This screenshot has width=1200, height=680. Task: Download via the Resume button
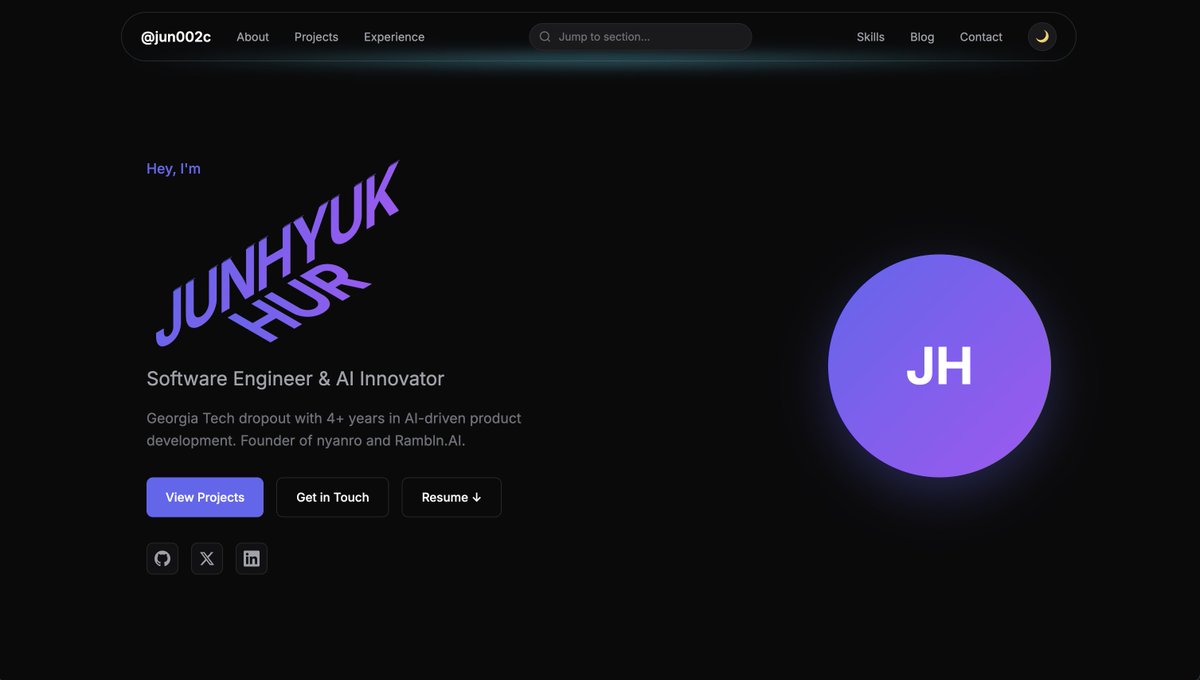[451, 497]
